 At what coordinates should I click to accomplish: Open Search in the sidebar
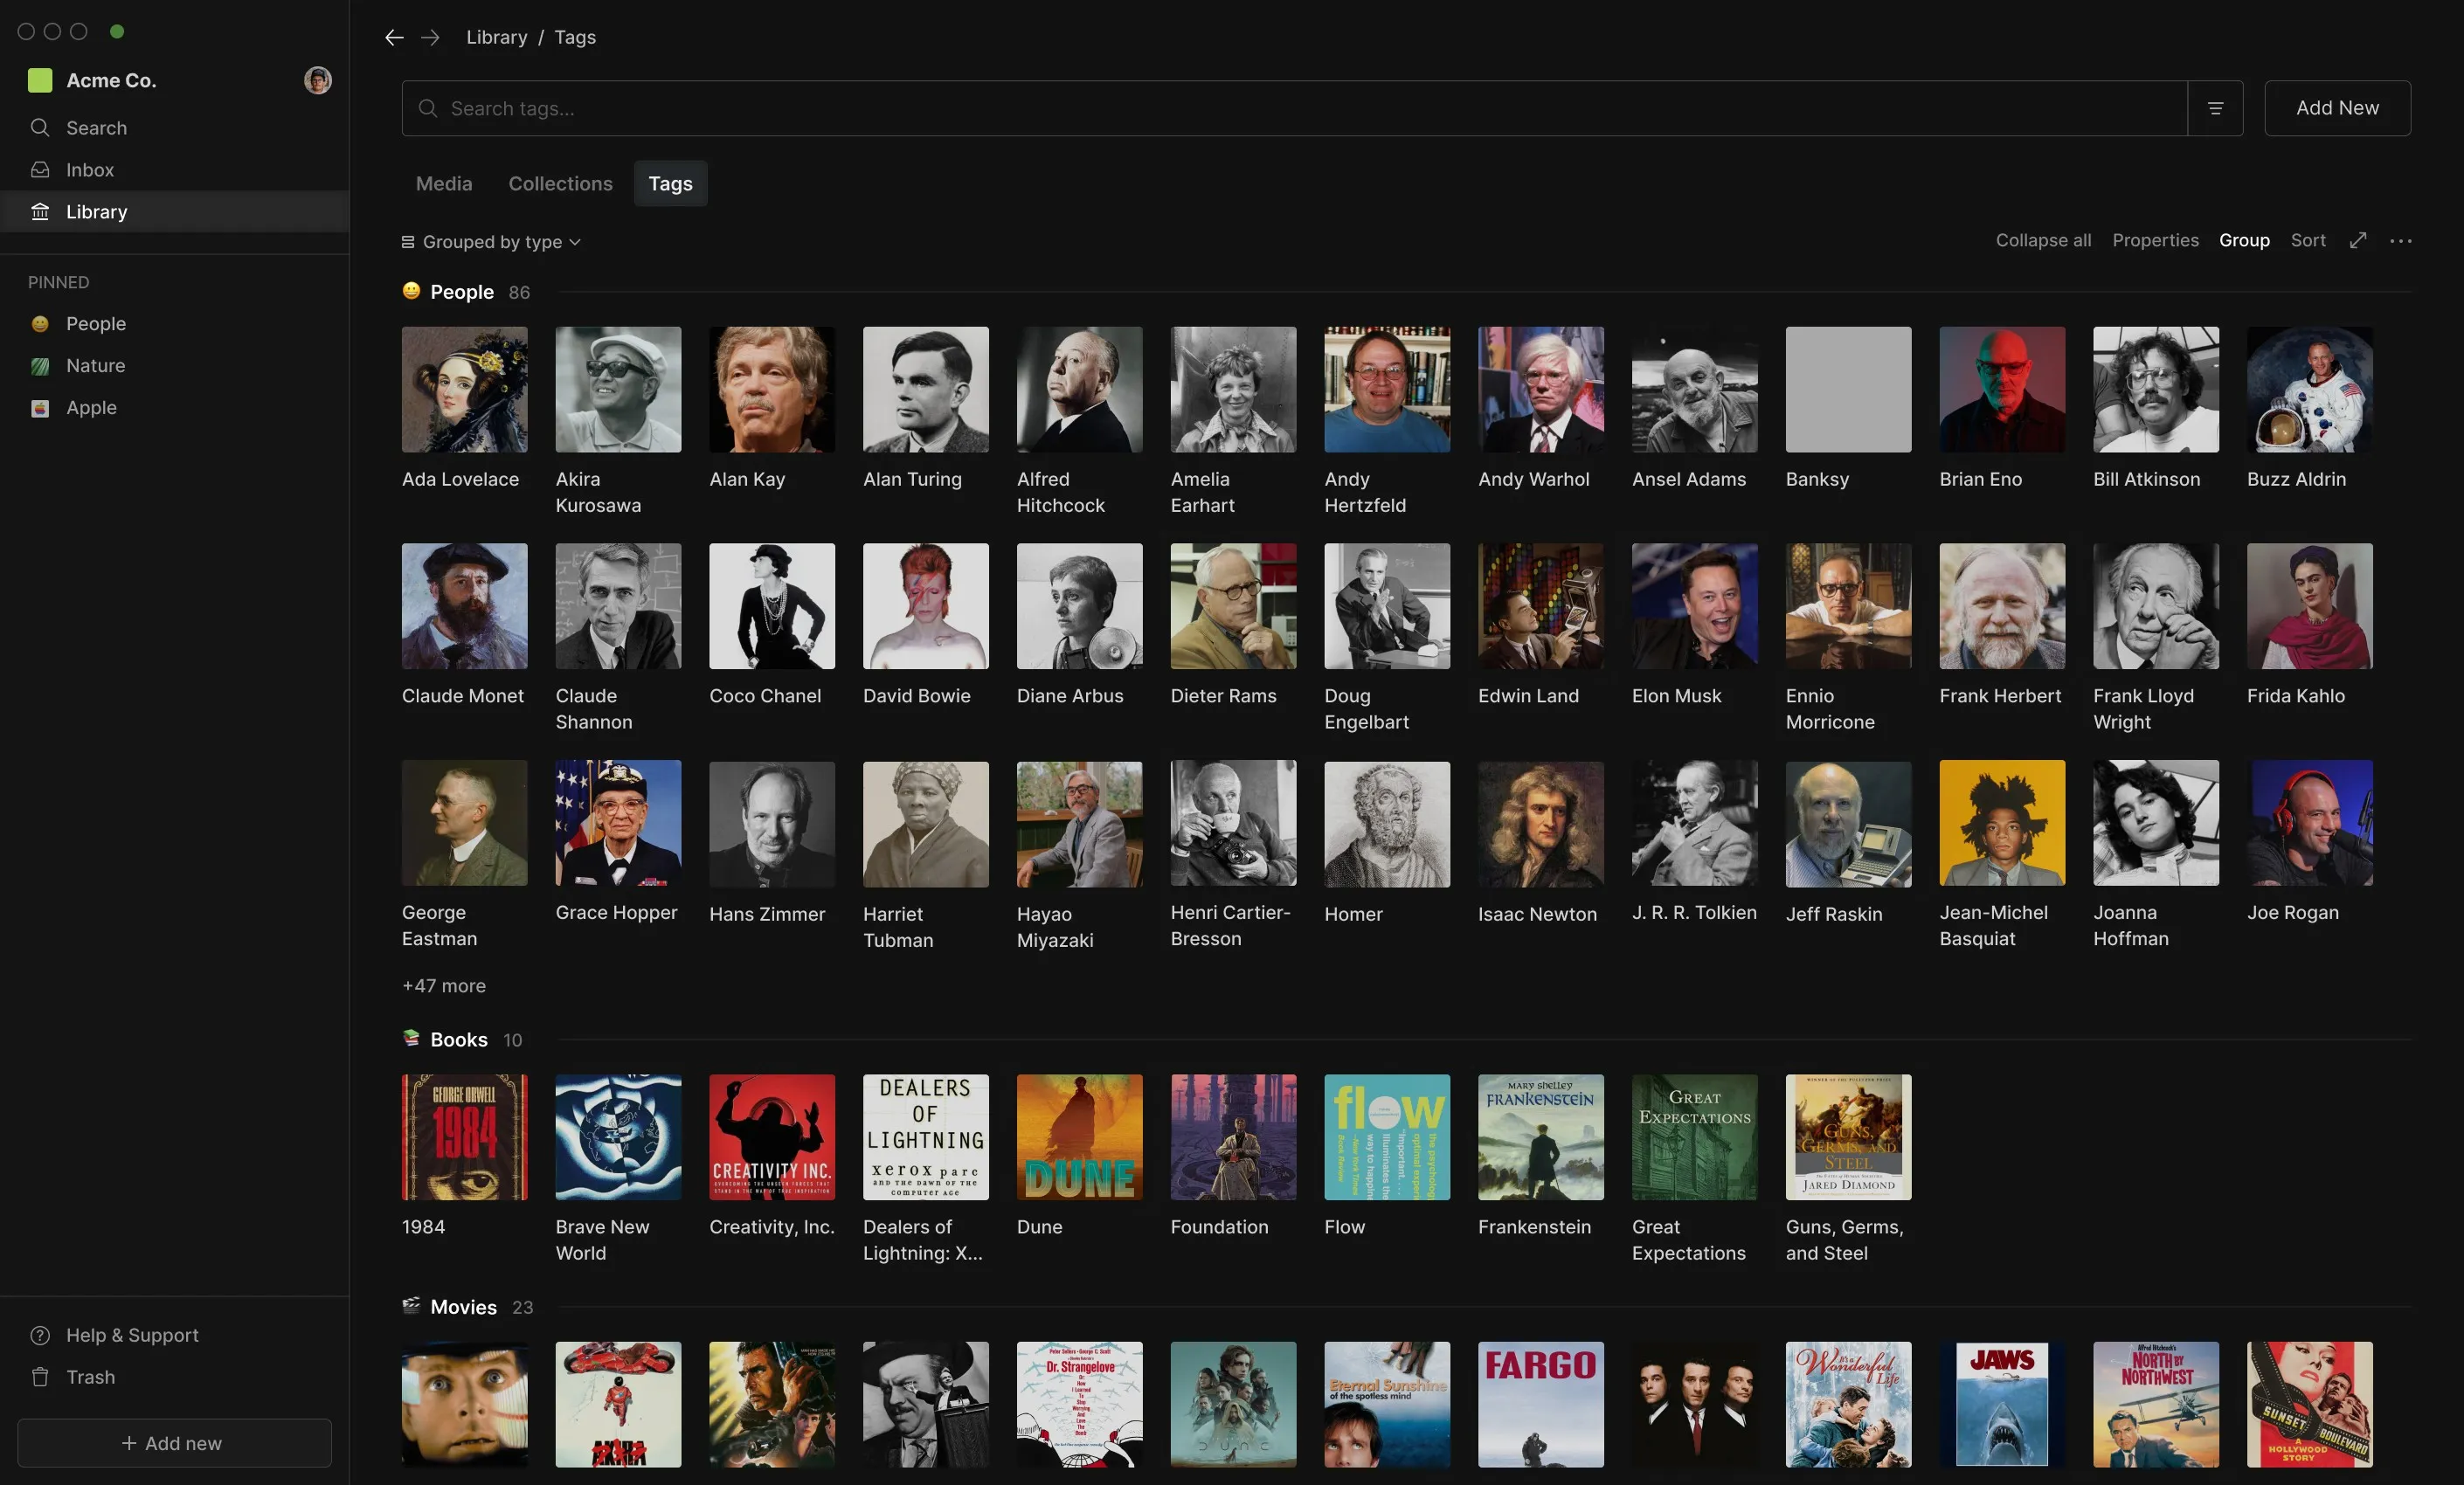click(x=175, y=128)
